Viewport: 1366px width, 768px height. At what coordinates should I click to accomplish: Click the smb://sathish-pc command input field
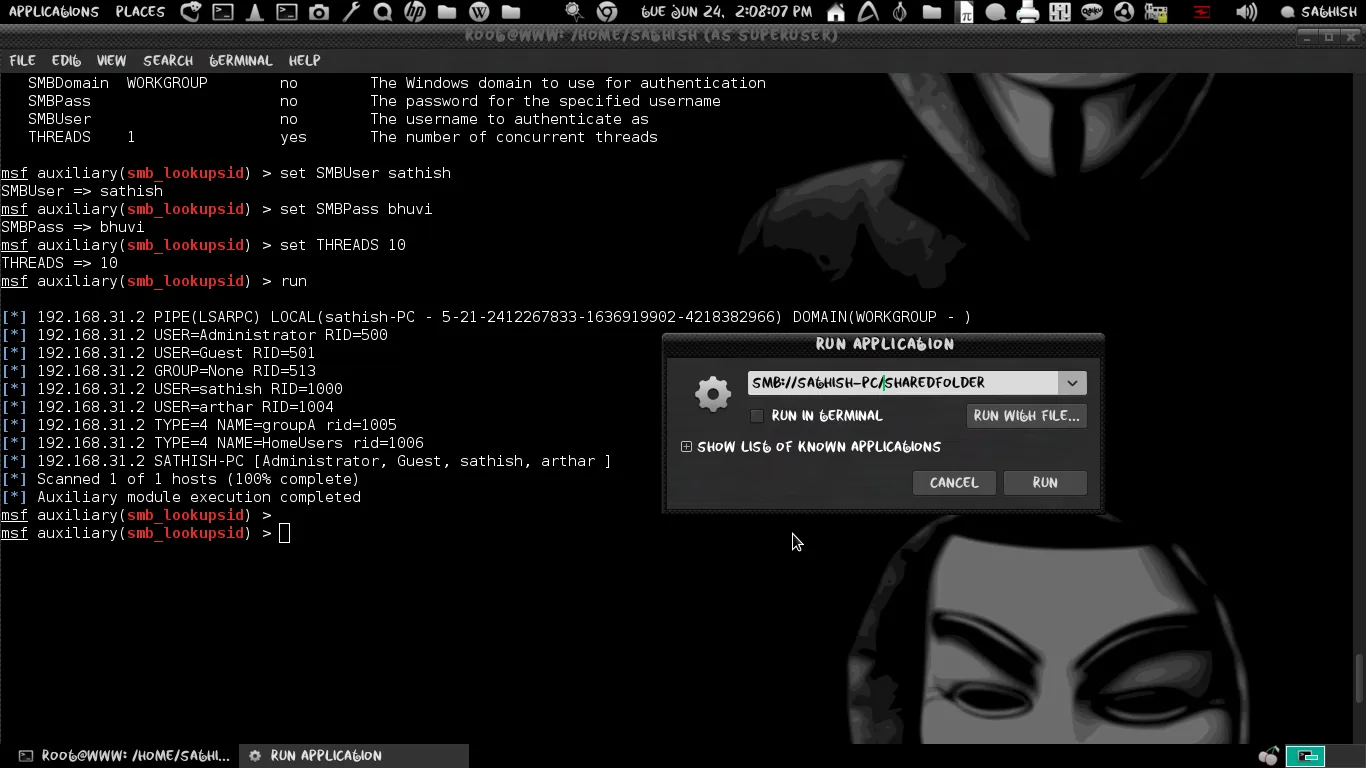pyautogui.click(x=902, y=383)
